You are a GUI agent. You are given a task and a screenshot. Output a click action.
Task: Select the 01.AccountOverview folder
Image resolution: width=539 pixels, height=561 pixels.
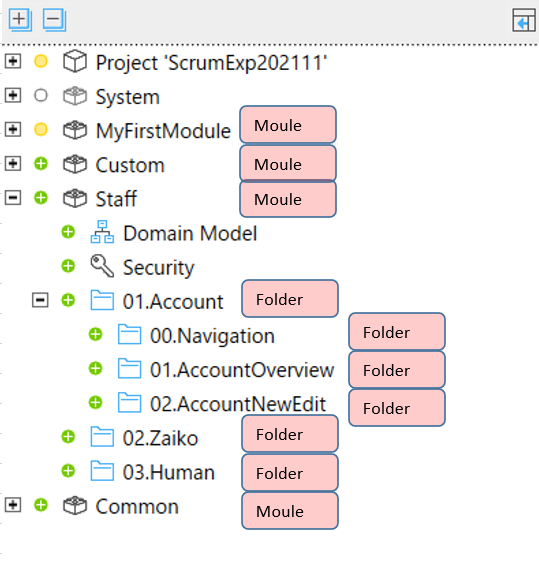click(242, 370)
